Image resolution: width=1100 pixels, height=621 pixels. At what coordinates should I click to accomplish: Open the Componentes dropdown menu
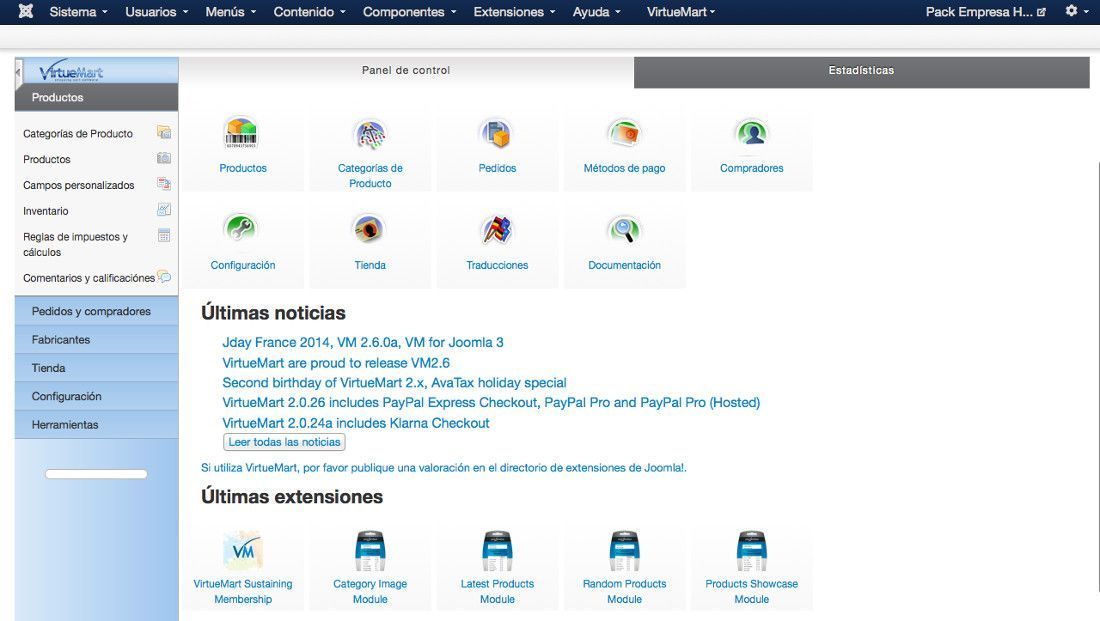click(410, 12)
